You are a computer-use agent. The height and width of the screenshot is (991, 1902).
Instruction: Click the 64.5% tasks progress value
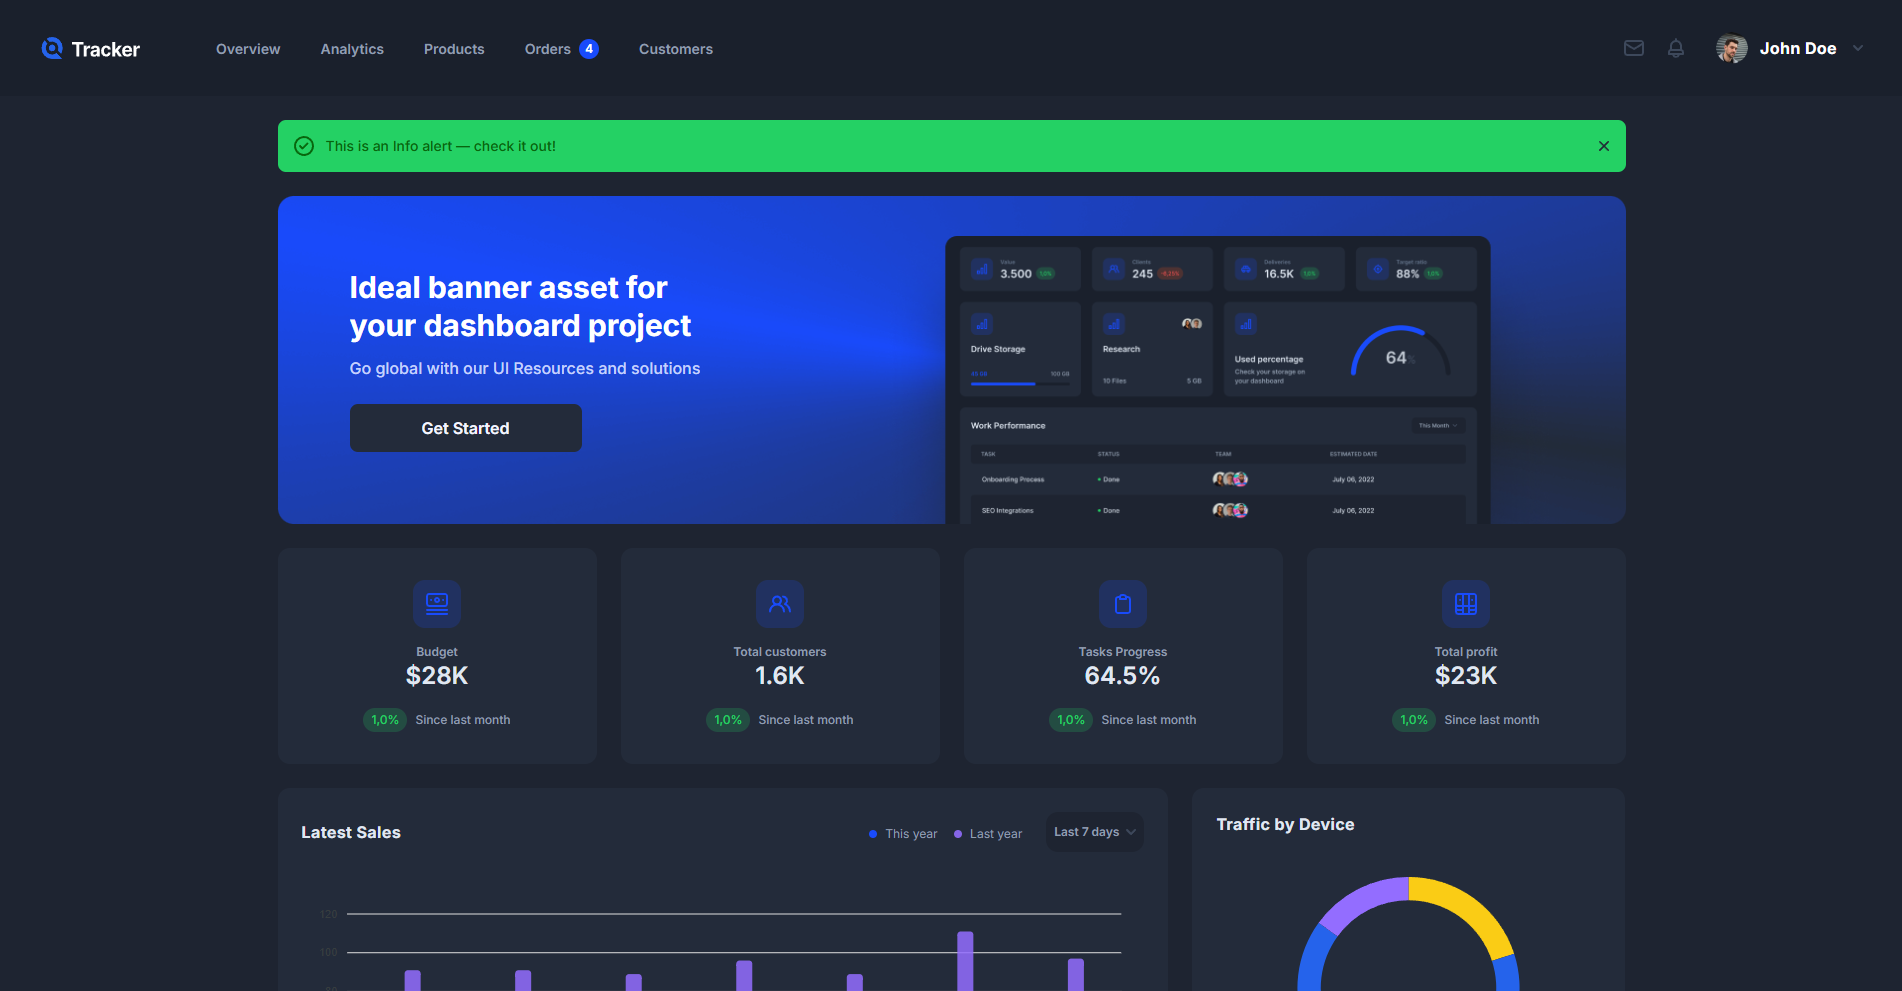1123,676
